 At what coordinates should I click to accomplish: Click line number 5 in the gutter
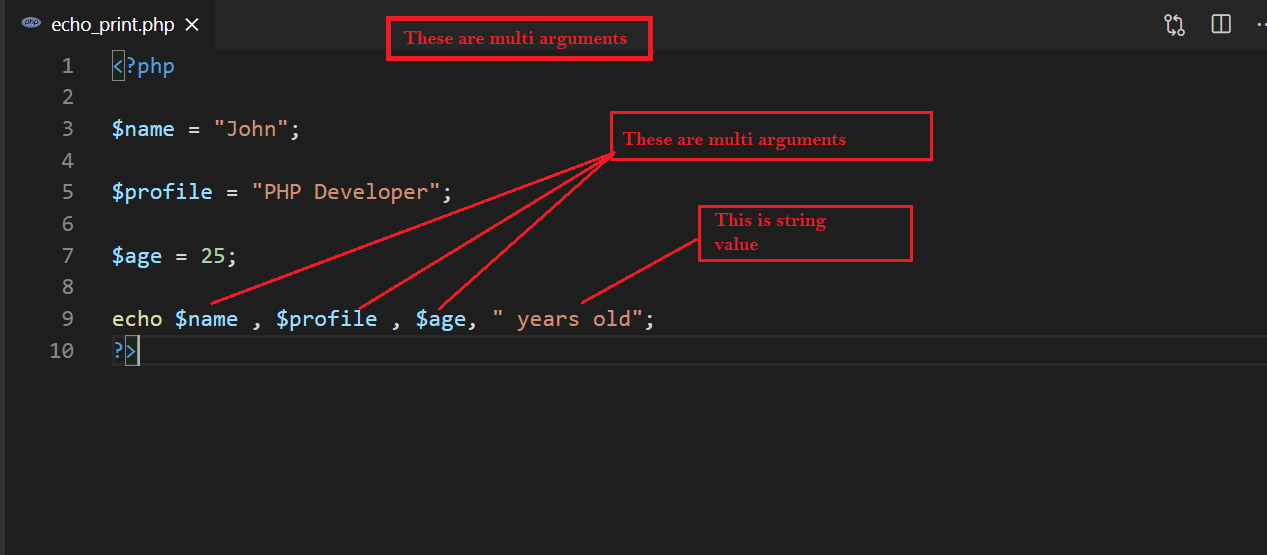(67, 192)
